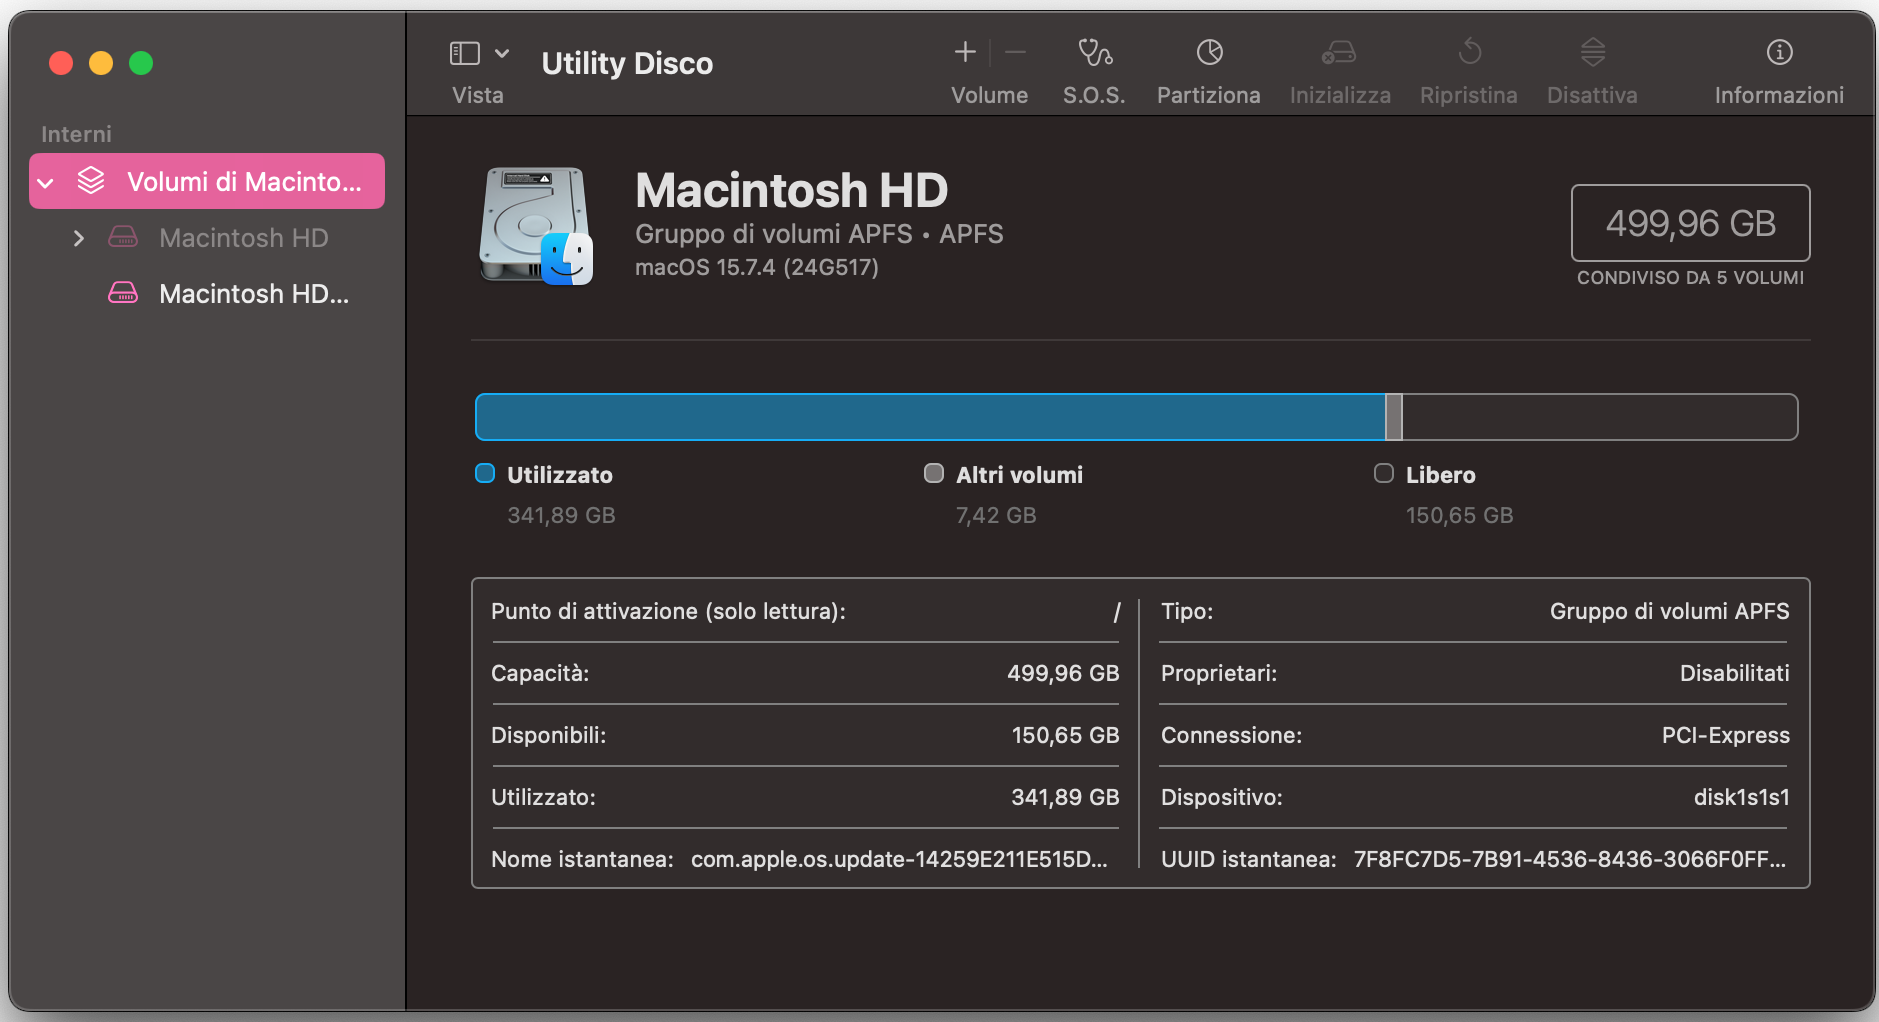This screenshot has width=1879, height=1022.
Task: Expand the Macintosh HD disclosure arrow
Action: pyautogui.click(x=78, y=237)
